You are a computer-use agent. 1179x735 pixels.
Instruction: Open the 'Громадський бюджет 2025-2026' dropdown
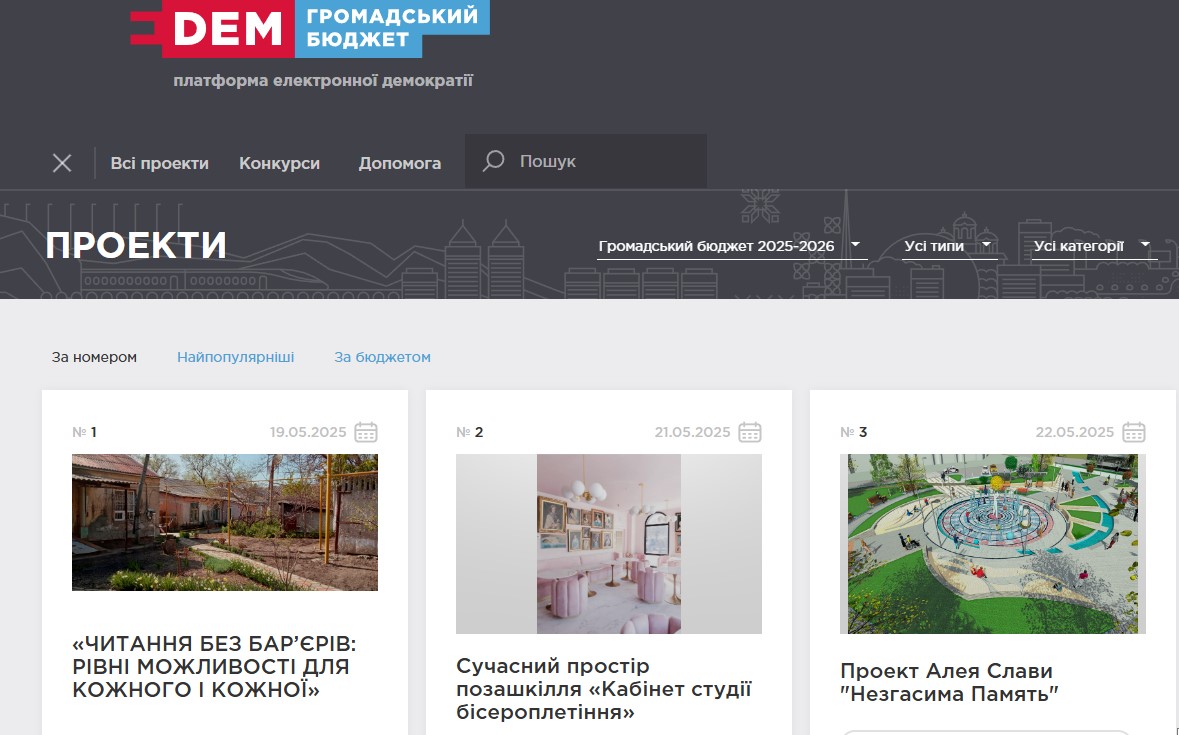[730, 246]
